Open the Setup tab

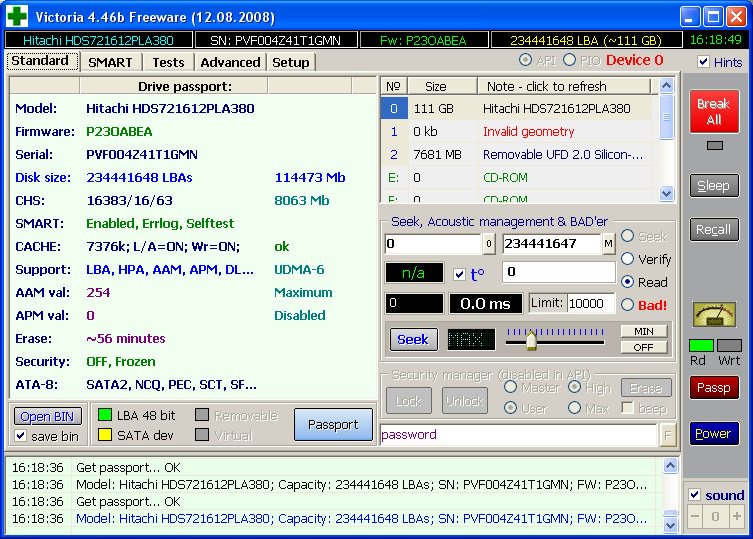(291, 62)
